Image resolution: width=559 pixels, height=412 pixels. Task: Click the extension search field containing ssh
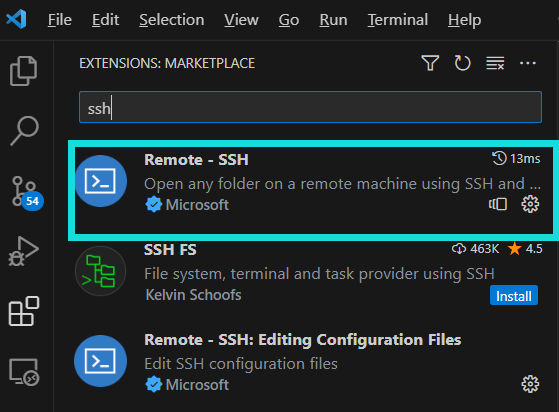pyautogui.click(x=310, y=107)
